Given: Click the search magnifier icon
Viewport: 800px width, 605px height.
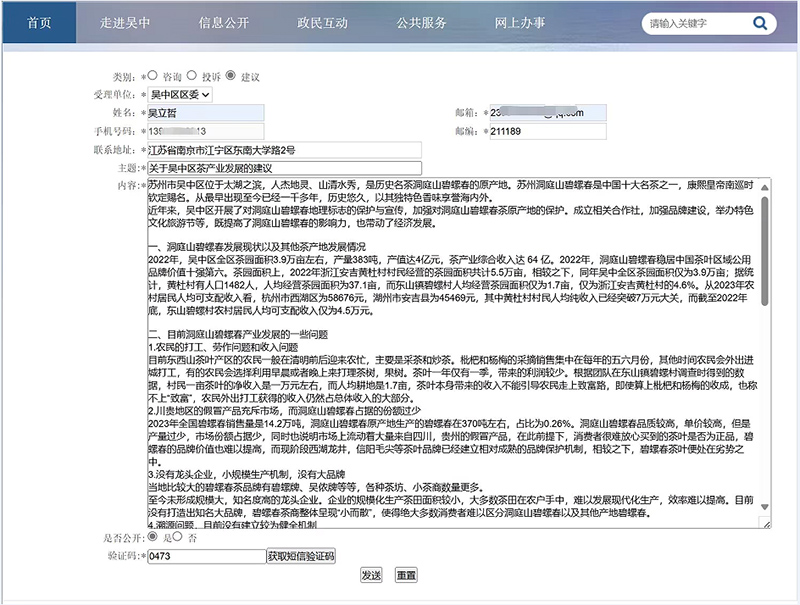Looking at the screenshot, I should pyautogui.click(x=760, y=23).
